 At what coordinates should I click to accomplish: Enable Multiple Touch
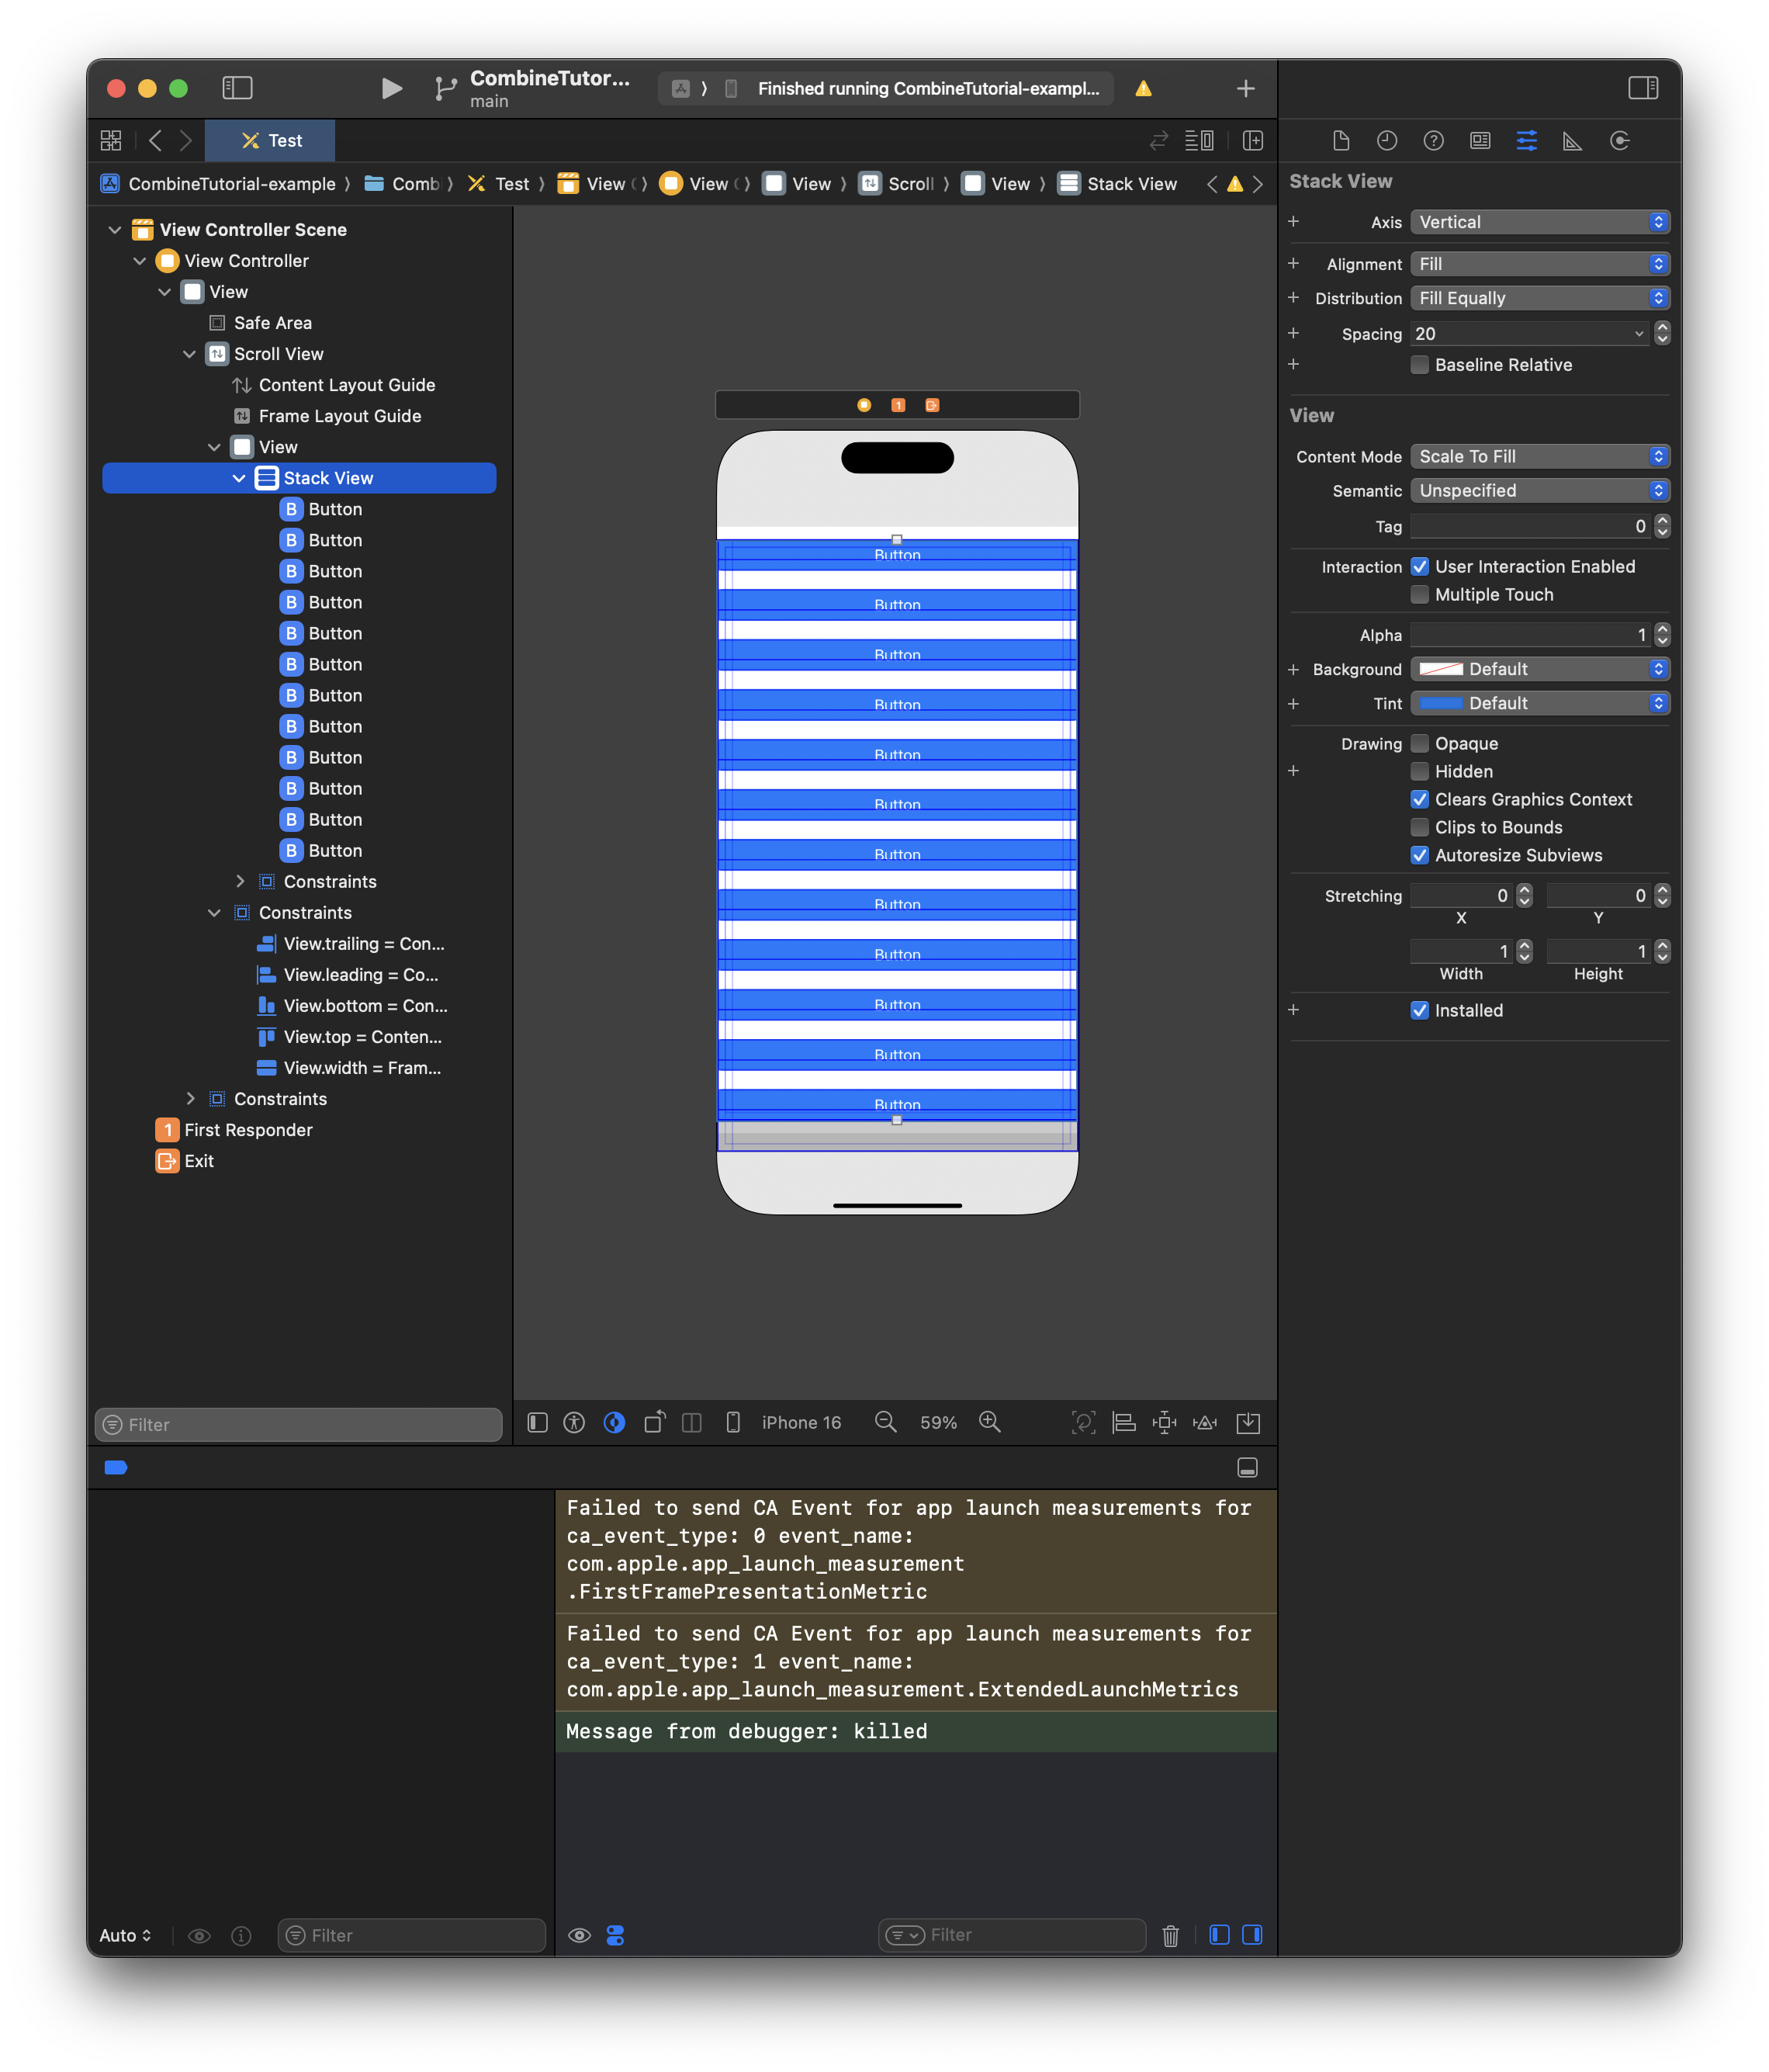pyautogui.click(x=1419, y=595)
